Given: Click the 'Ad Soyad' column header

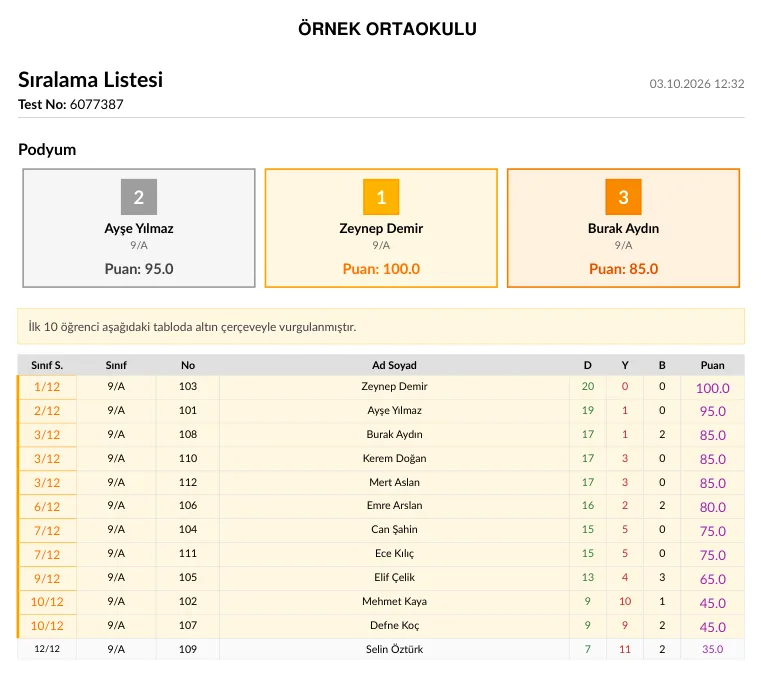Looking at the screenshot, I should coord(394,365).
